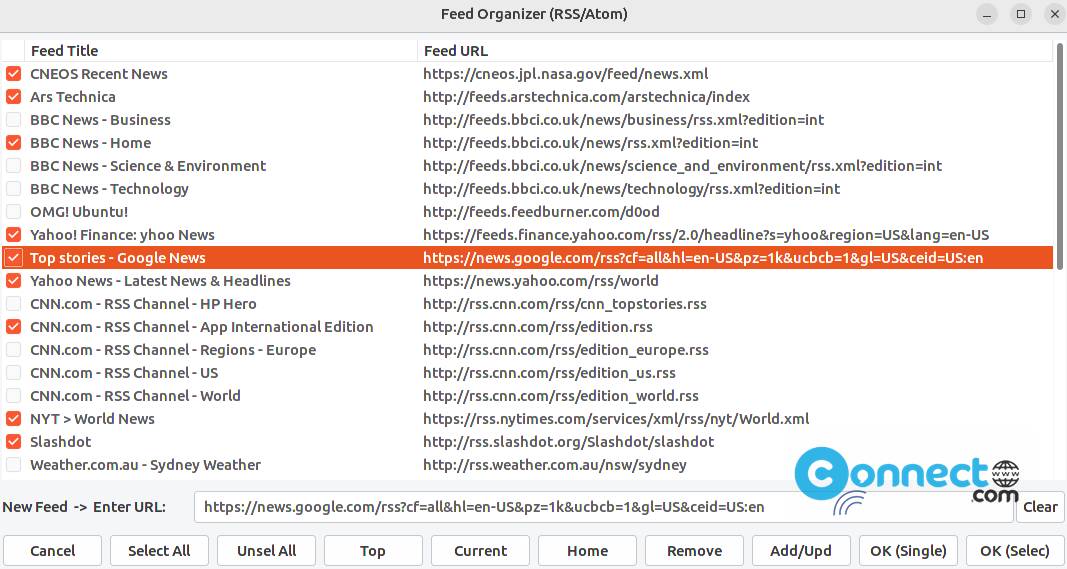This screenshot has width=1067, height=569.
Task: Focus the New Feed URL input field
Action: tap(604, 507)
